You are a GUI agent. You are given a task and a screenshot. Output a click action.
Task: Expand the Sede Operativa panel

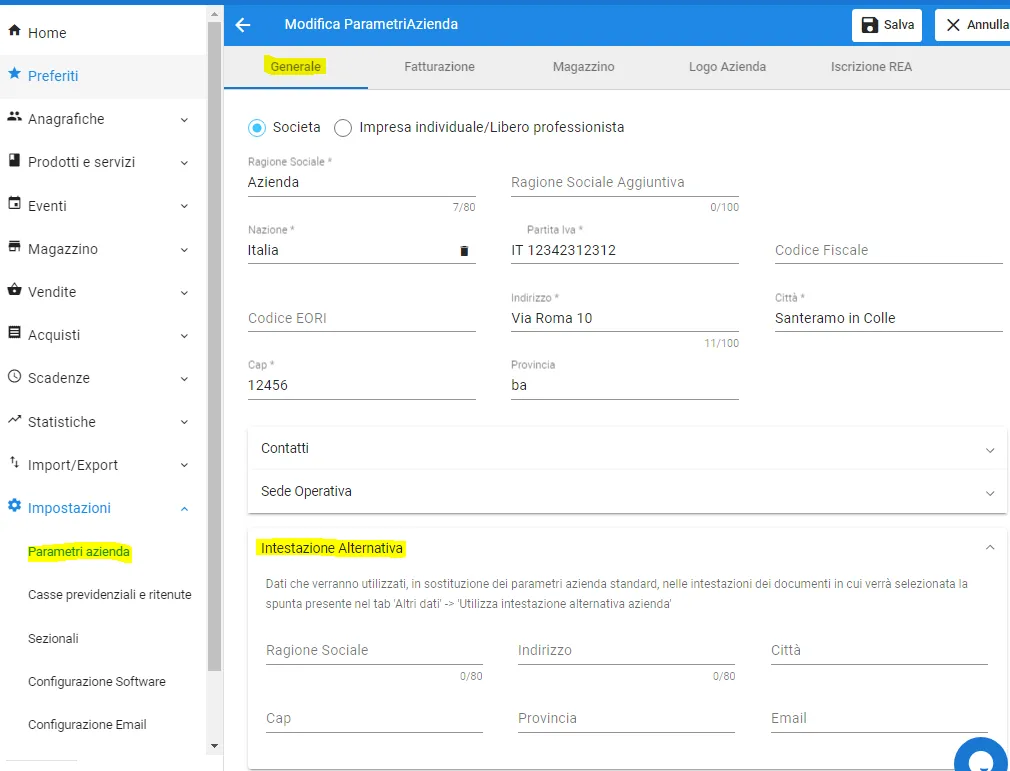click(627, 491)
